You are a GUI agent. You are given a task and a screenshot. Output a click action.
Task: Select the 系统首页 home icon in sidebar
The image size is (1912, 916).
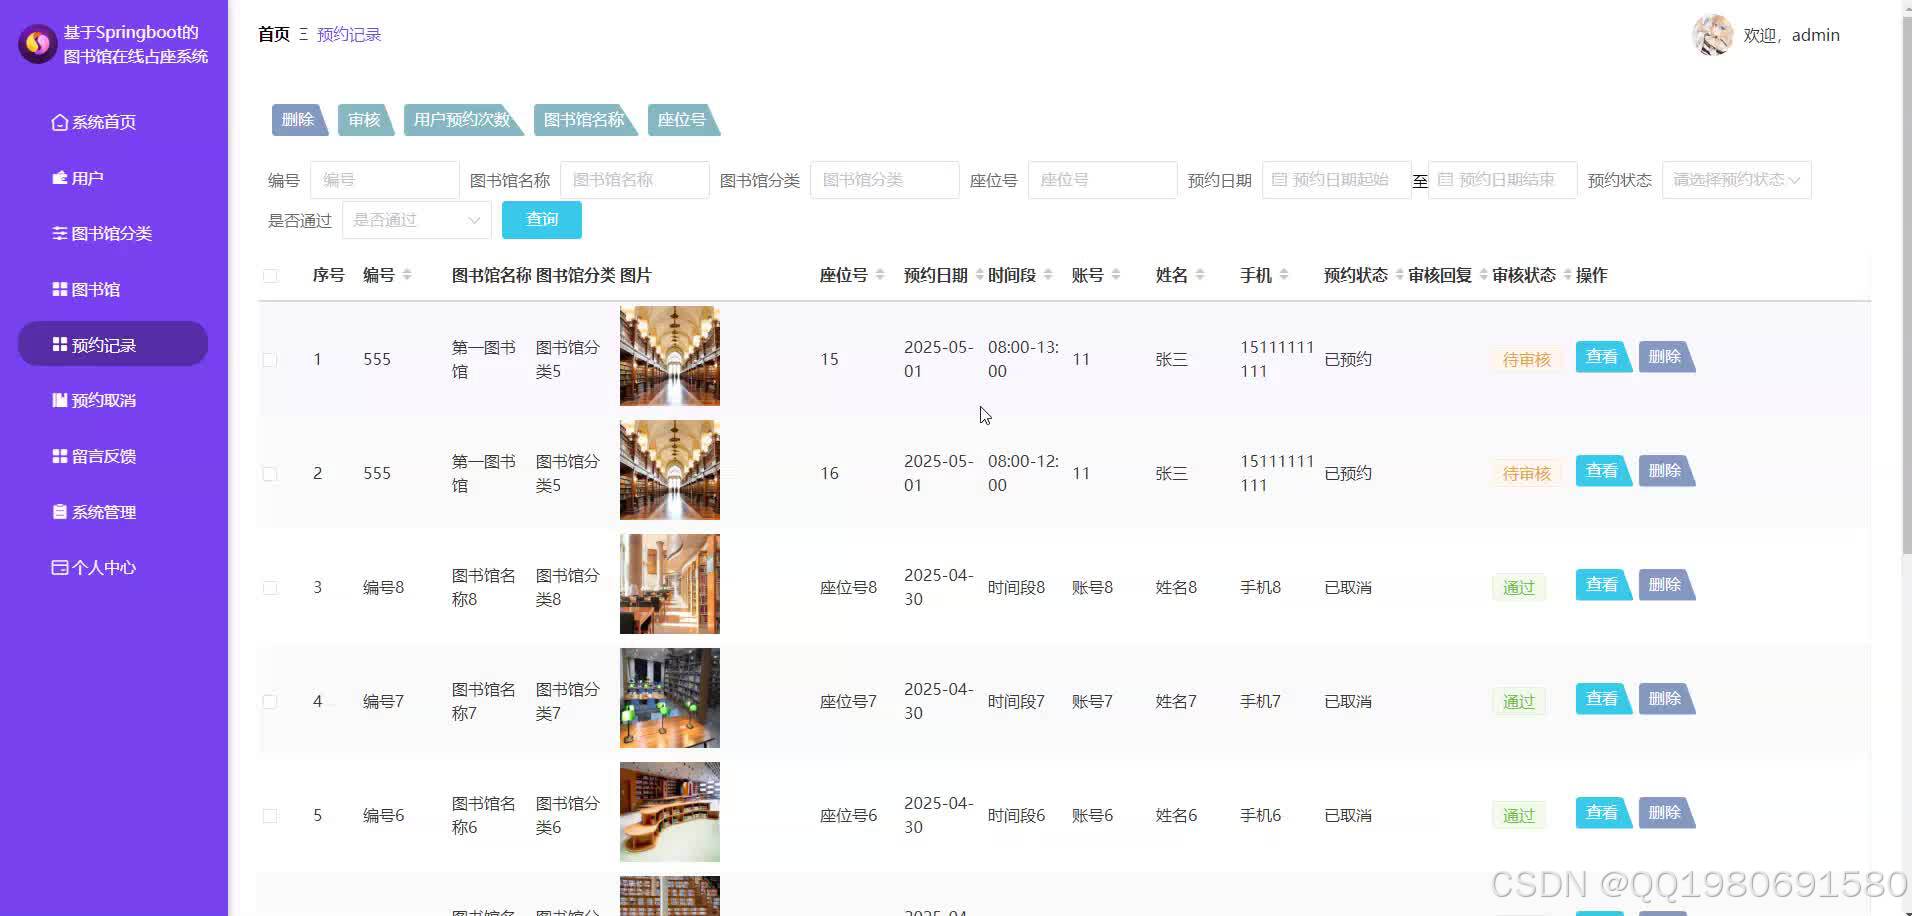59,121
